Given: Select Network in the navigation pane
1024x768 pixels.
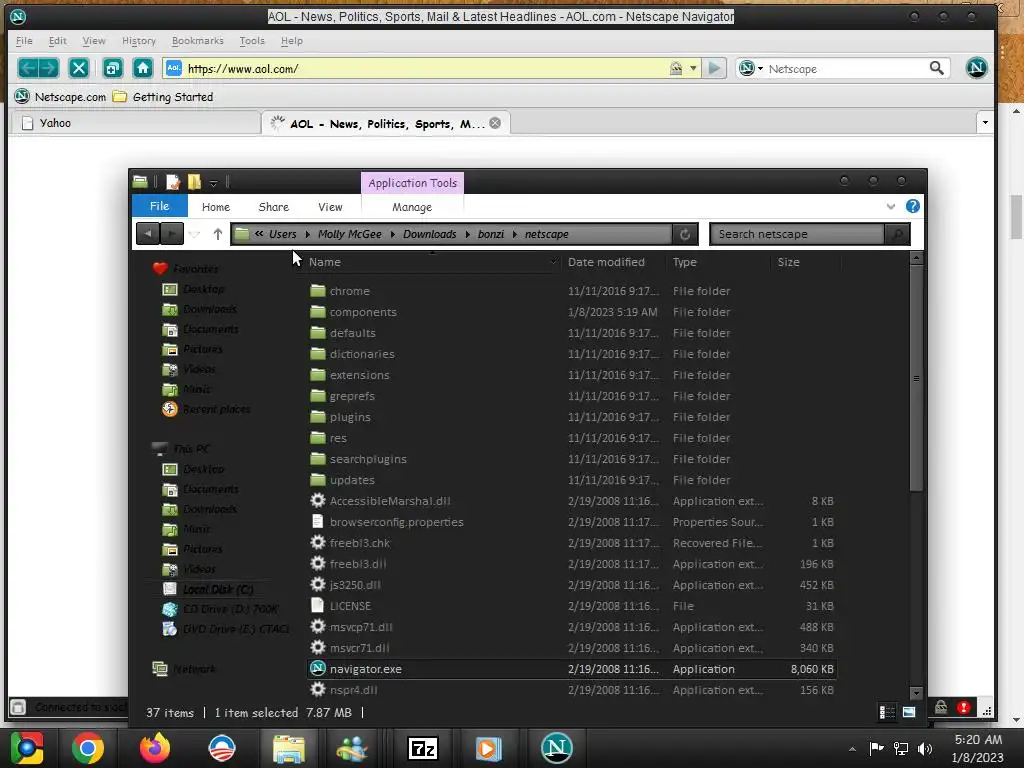Looking at the screenshot, I should point(184,668).
